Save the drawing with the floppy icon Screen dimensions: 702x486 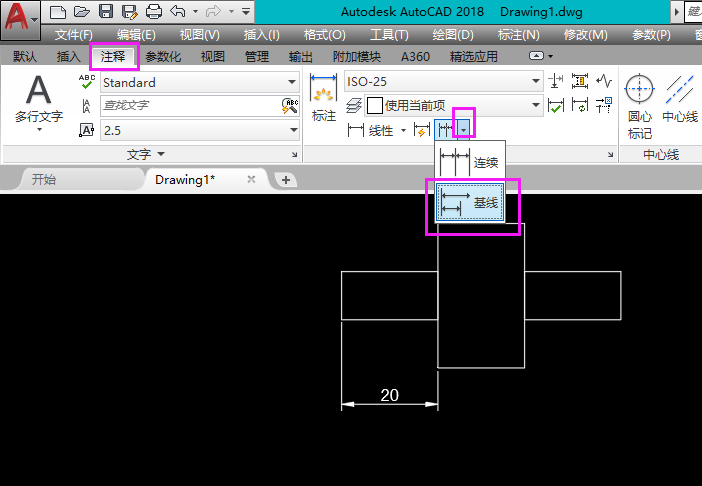tap(106, 12)
